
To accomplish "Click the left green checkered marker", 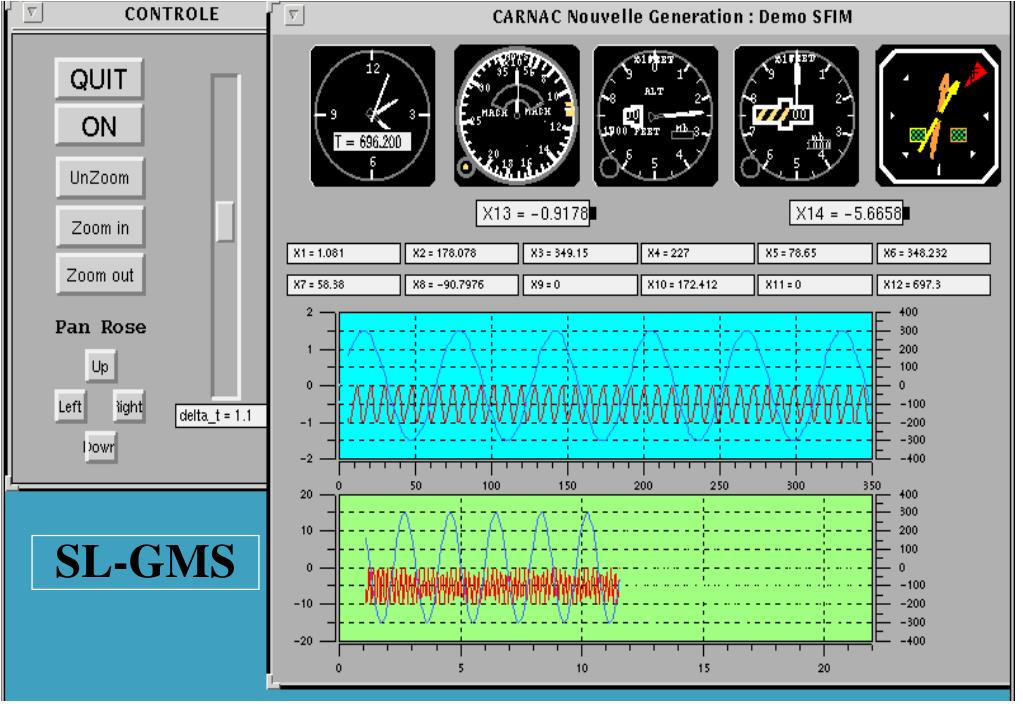I will point(918,135).
